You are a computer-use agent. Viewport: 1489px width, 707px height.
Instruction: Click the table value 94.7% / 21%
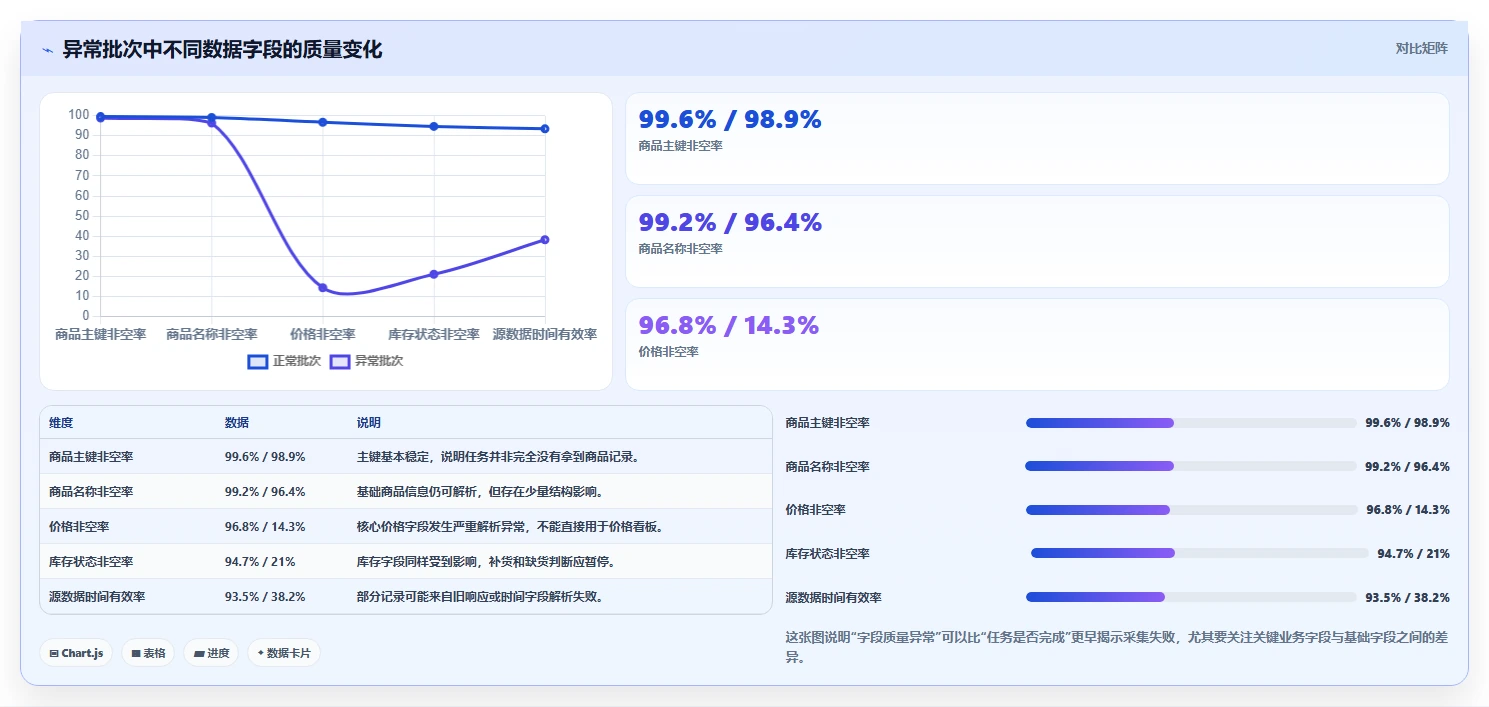click(x=260, y=562)
